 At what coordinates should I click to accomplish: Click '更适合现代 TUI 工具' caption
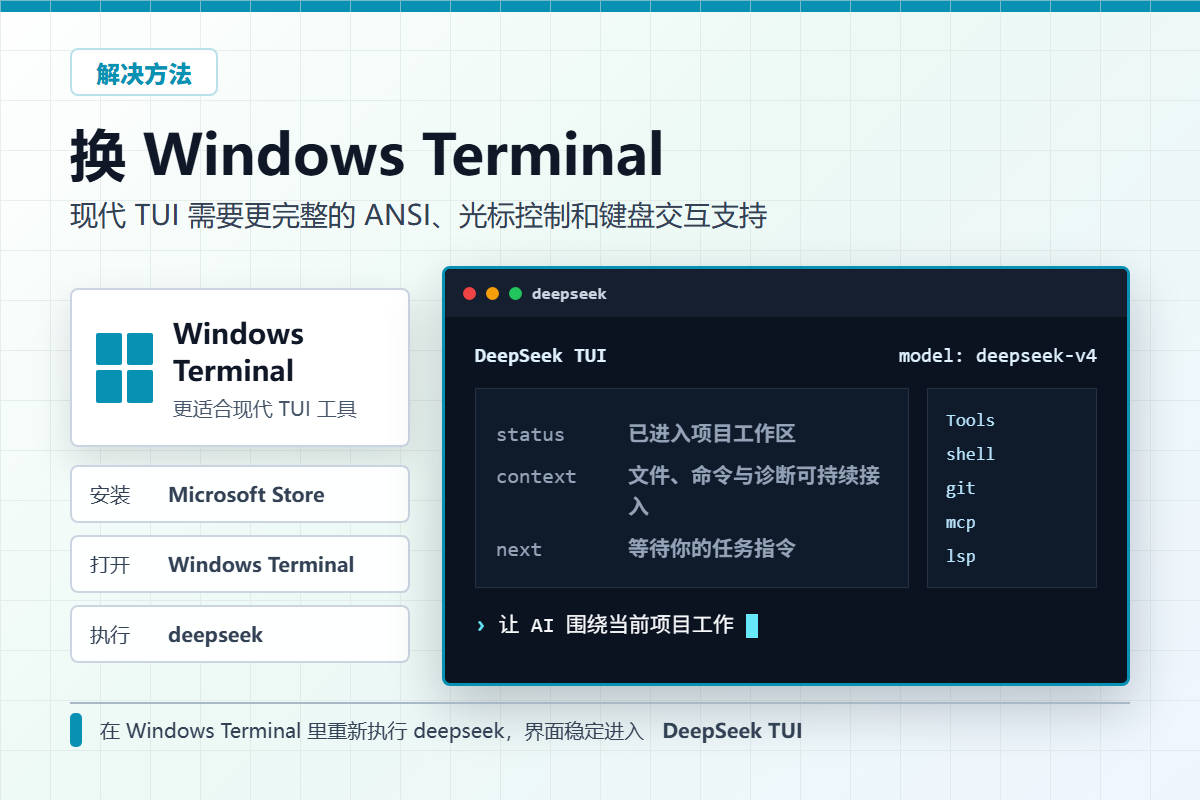click(x=265, y=409)
